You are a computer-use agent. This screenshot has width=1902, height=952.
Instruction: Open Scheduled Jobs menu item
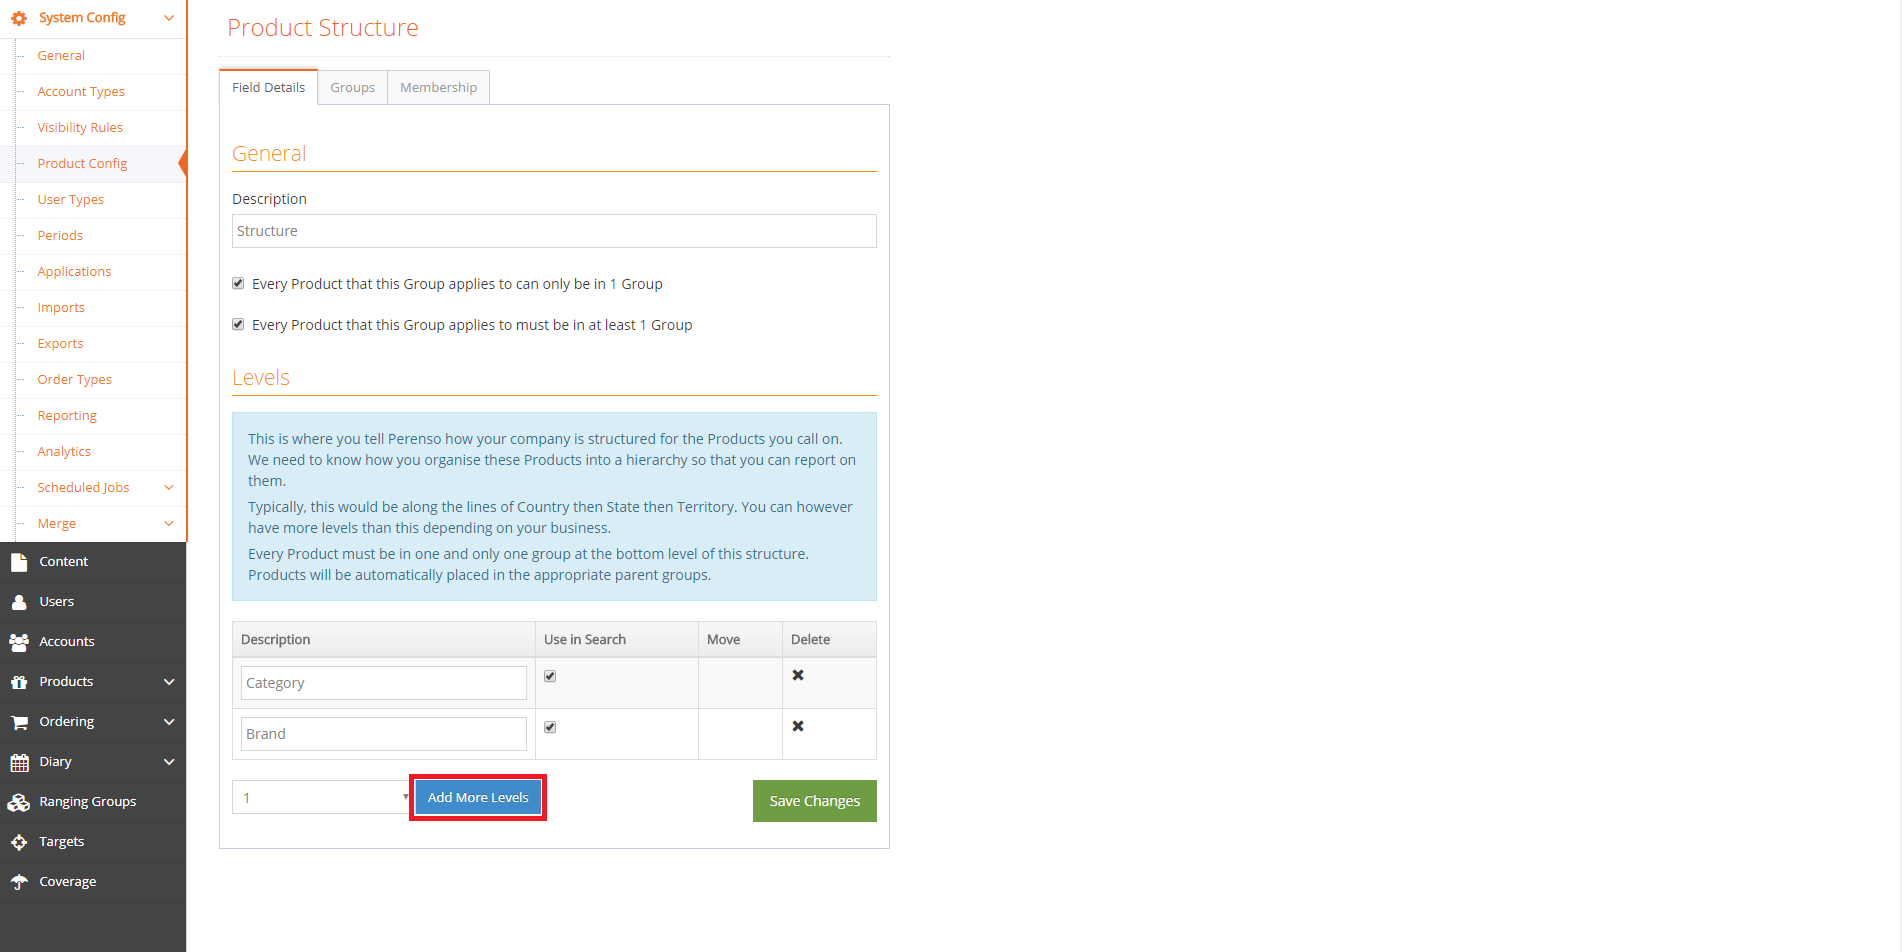(x=83, y=487)
